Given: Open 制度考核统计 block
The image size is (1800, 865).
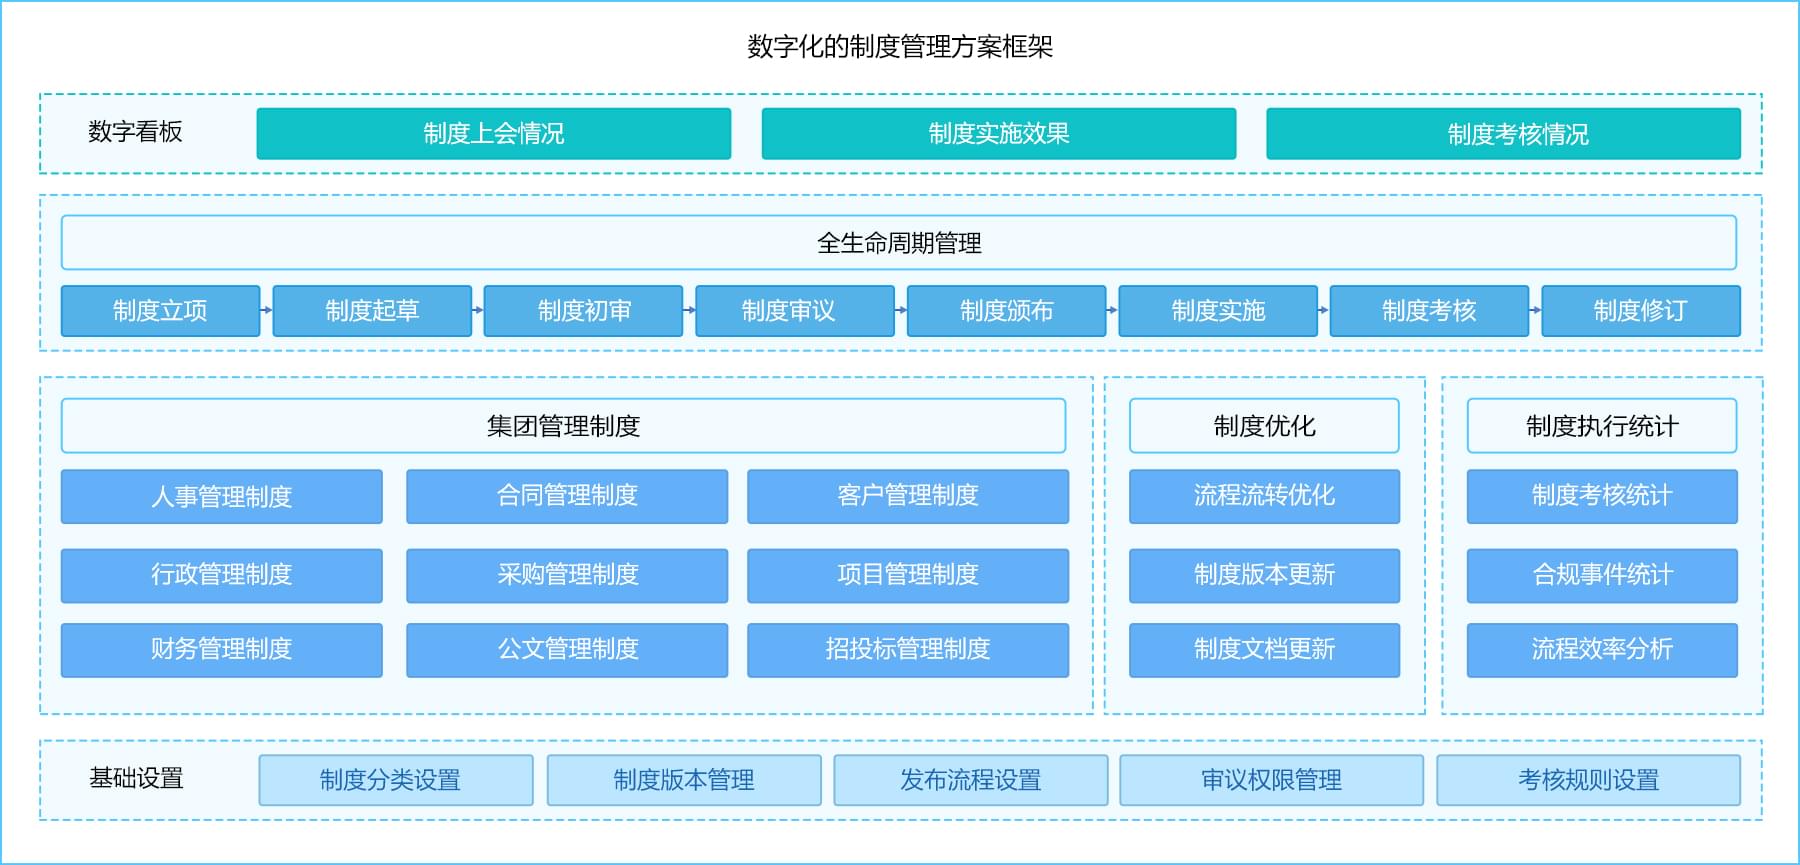Looking at the screenshot, I should click(x=1602, y=497).
